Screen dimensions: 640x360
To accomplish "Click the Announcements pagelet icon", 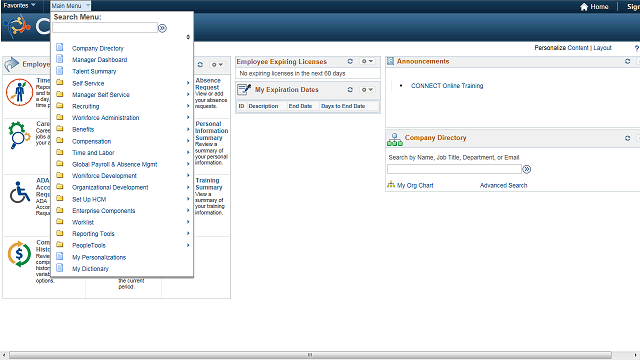I will (390, 61).
